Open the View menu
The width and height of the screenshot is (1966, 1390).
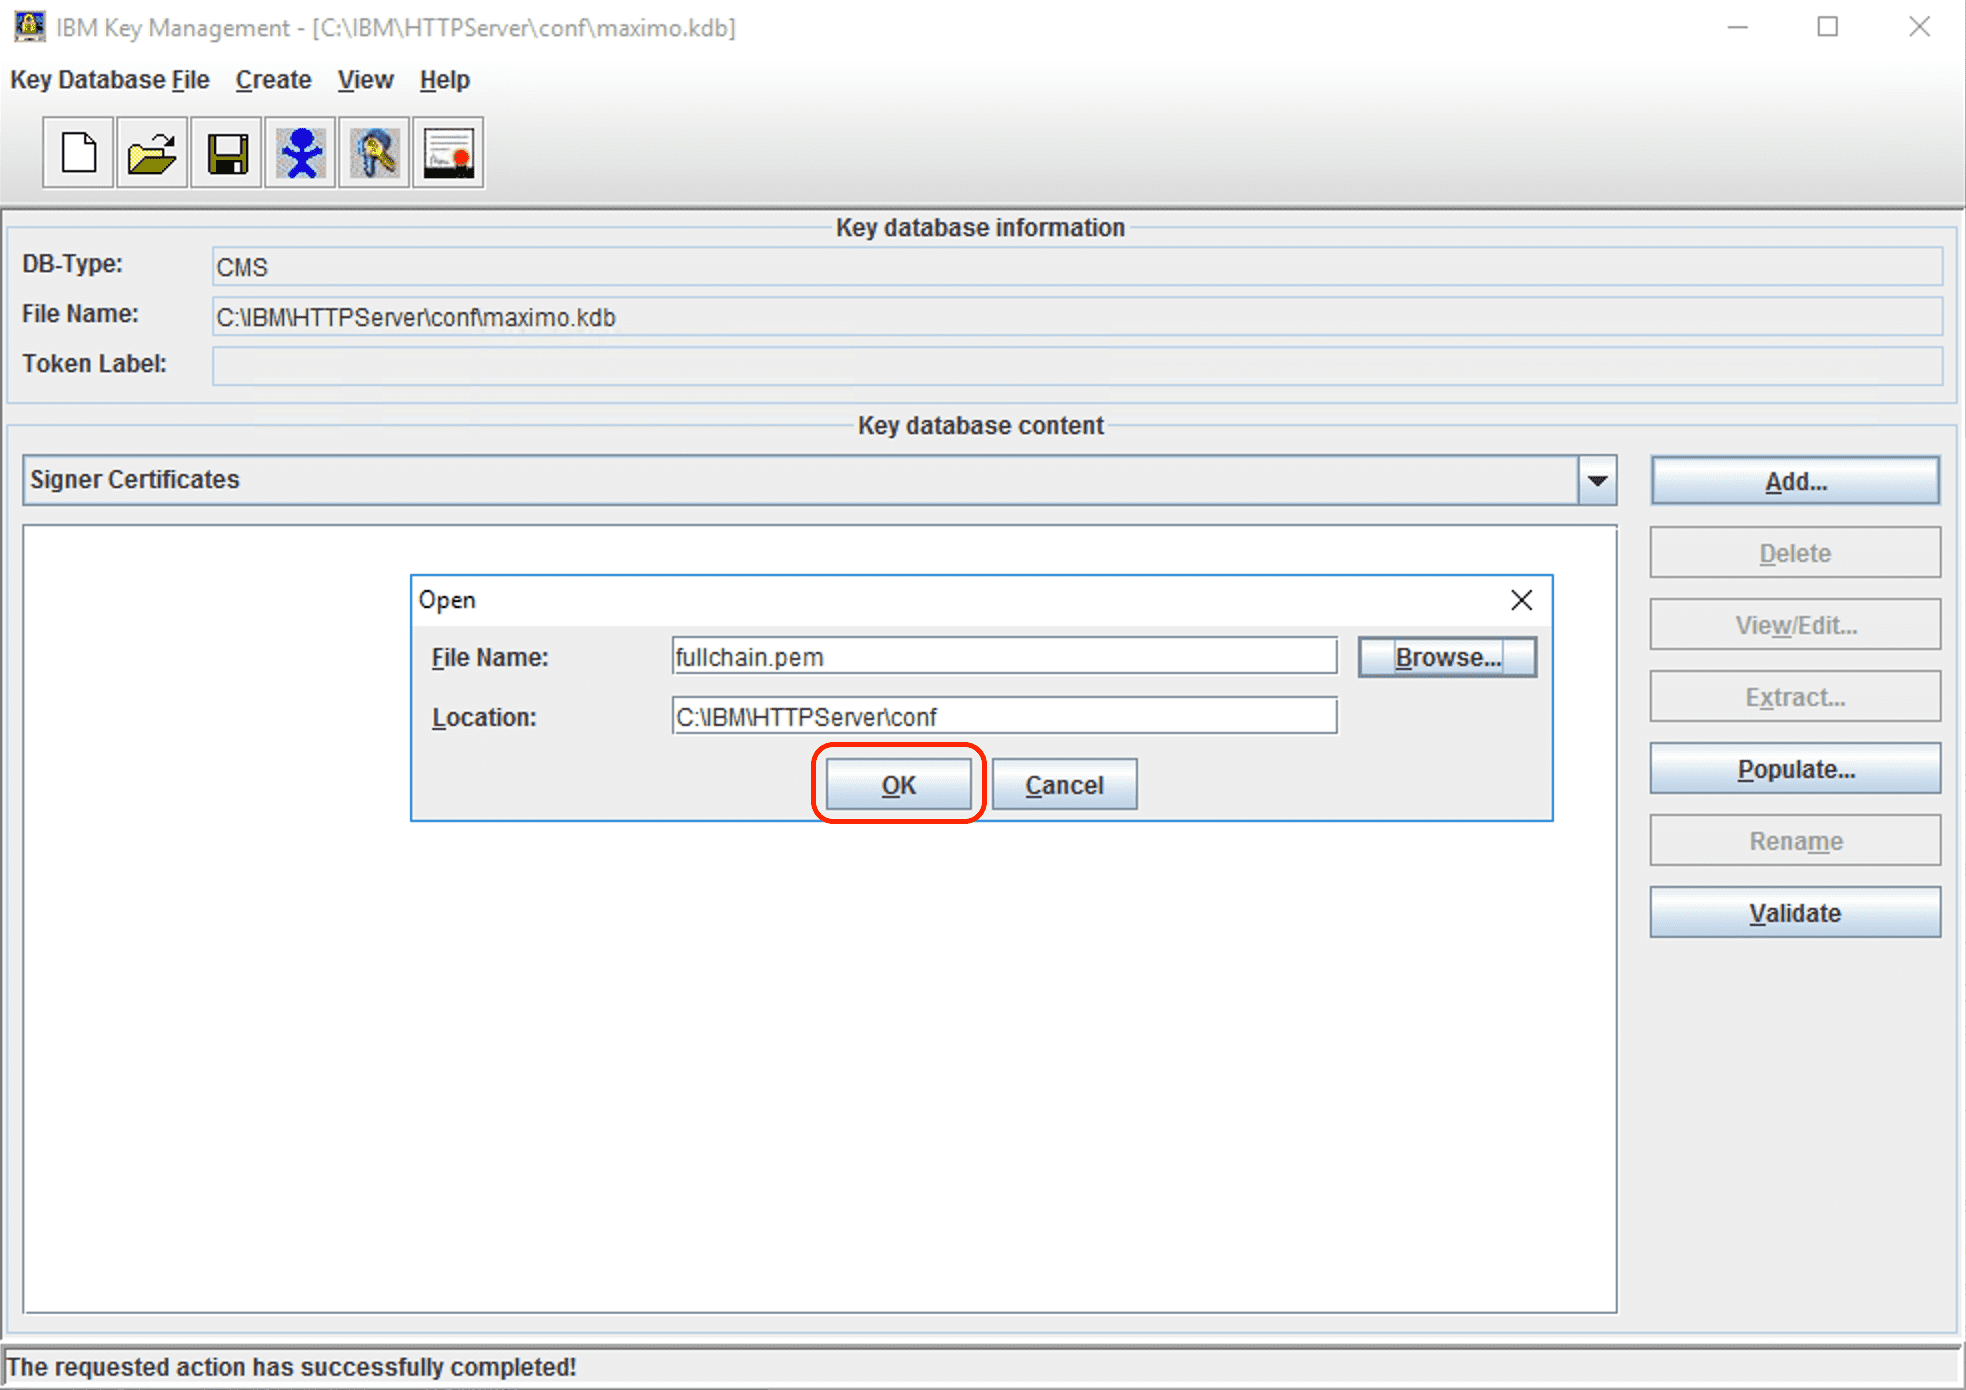[365, 80]
